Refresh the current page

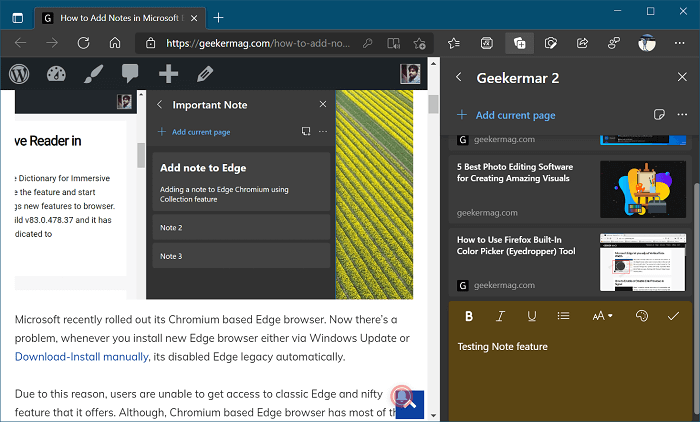pyautogui.click(x=83, y=43)
